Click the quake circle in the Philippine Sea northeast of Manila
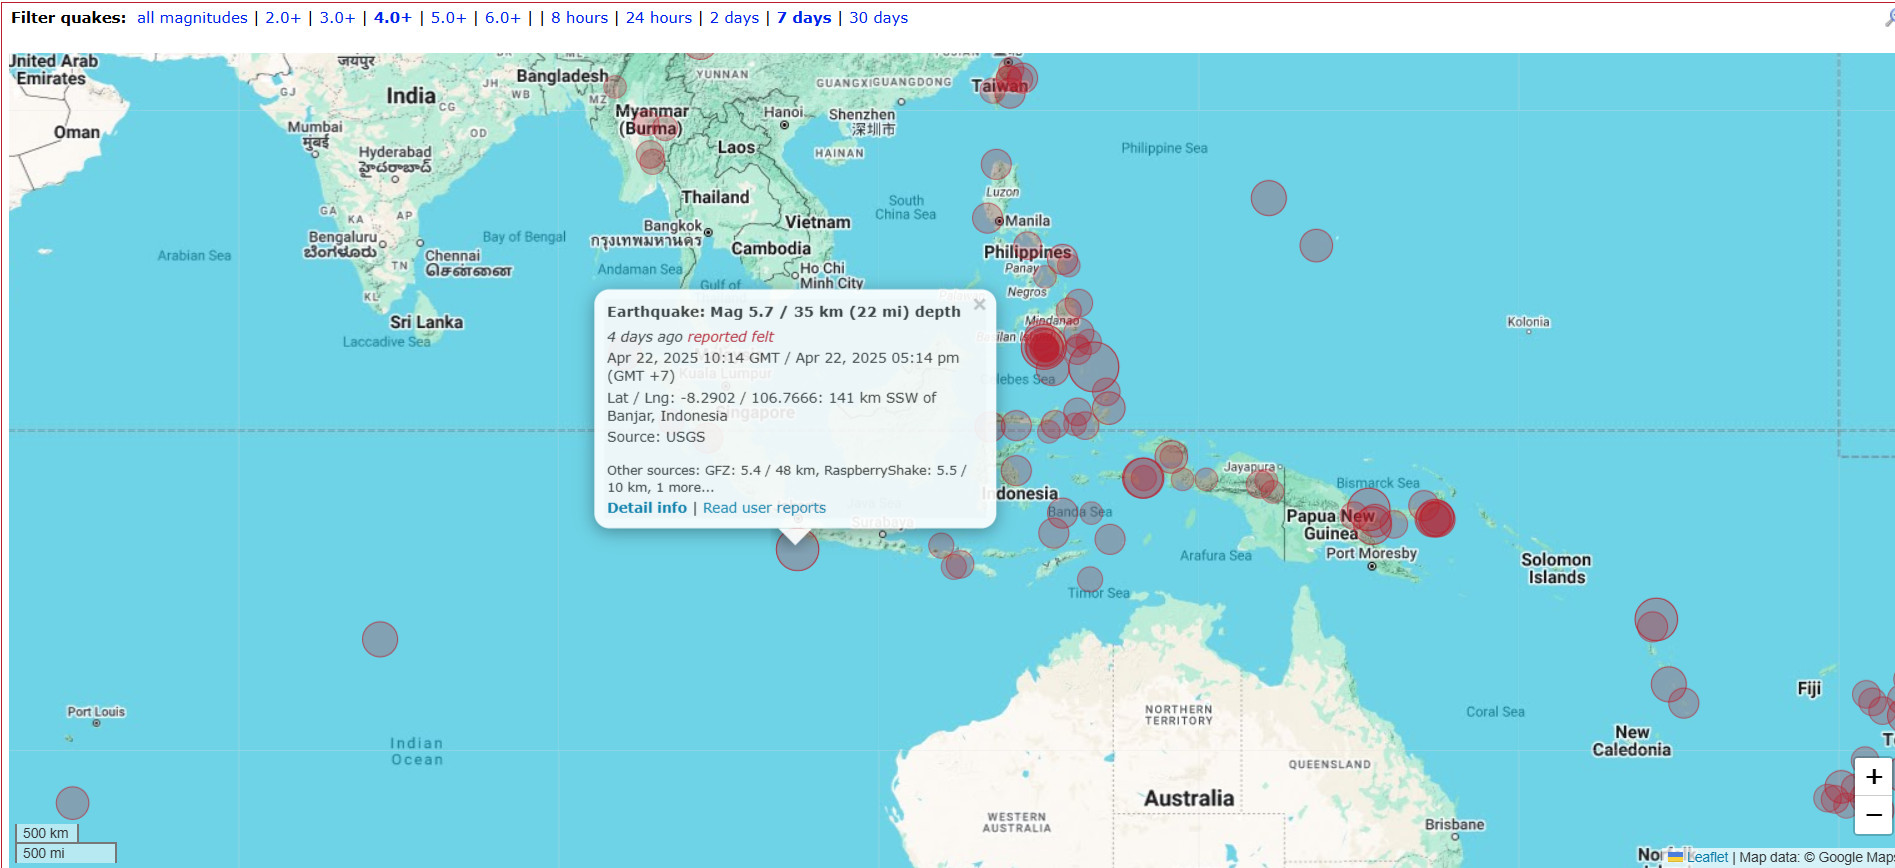1895x868 pixels. tap(1268, 198)
